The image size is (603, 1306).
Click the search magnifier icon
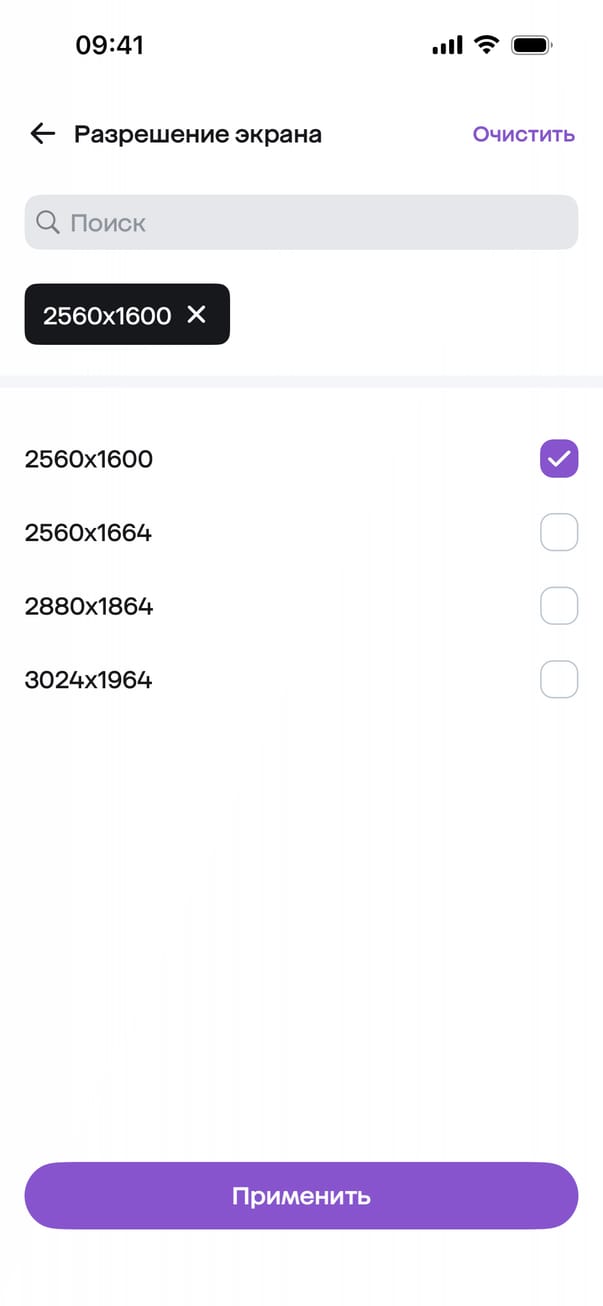pos(47,222)
